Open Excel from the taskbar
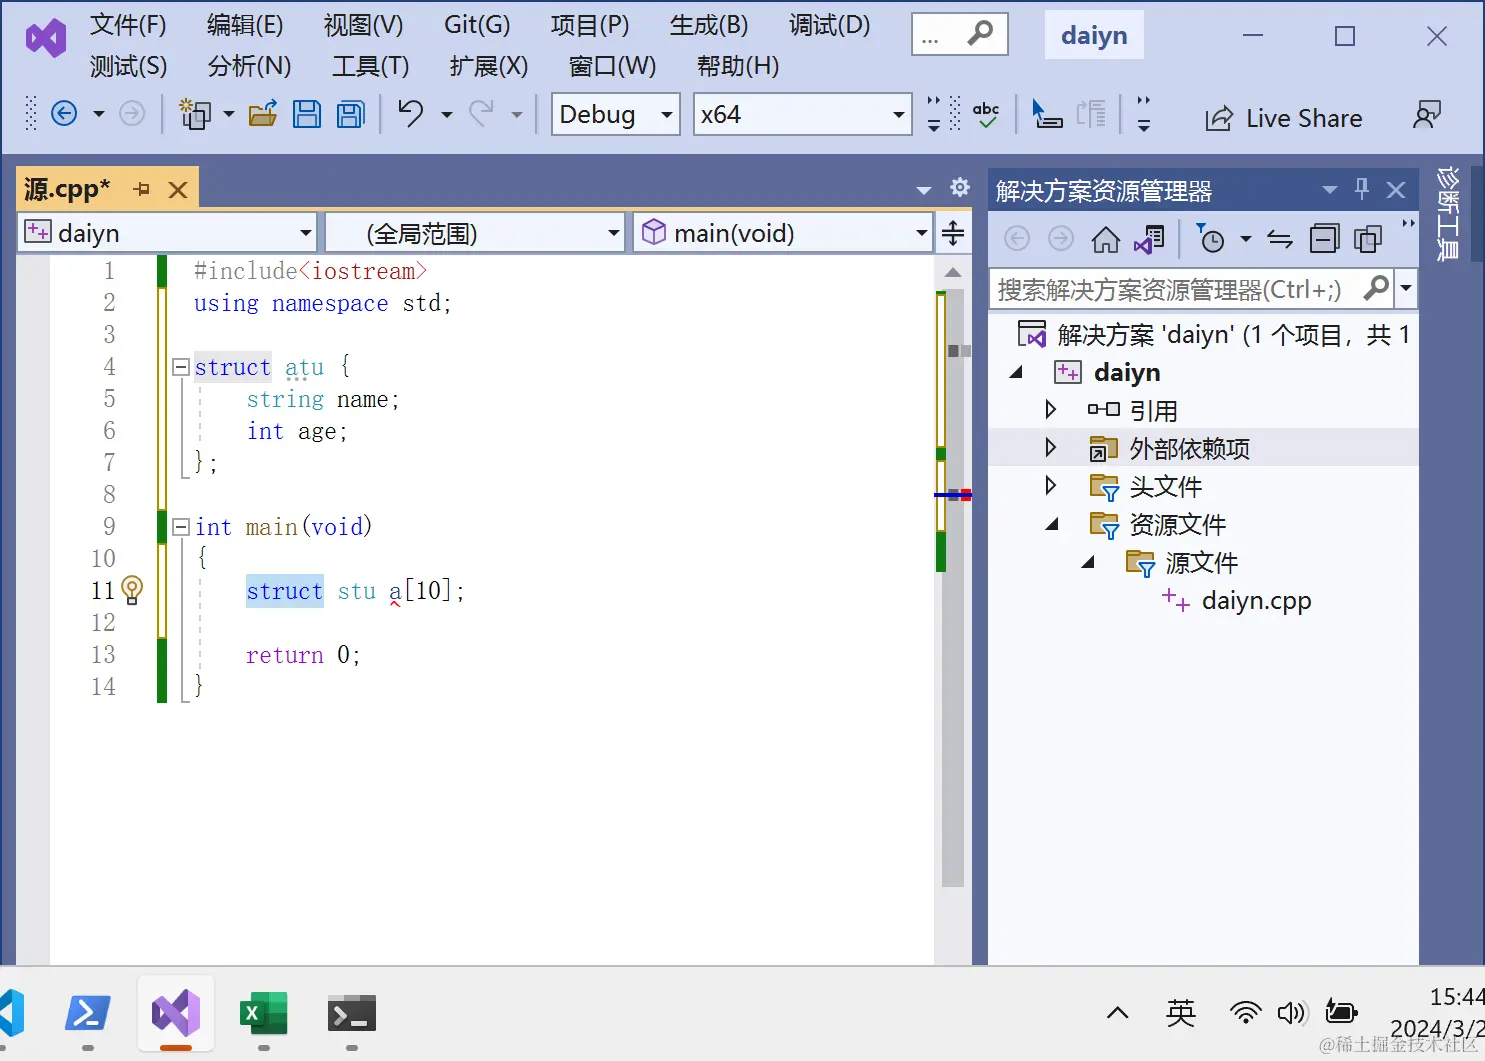1485x1061 pixels. (x=264, y=1015)
